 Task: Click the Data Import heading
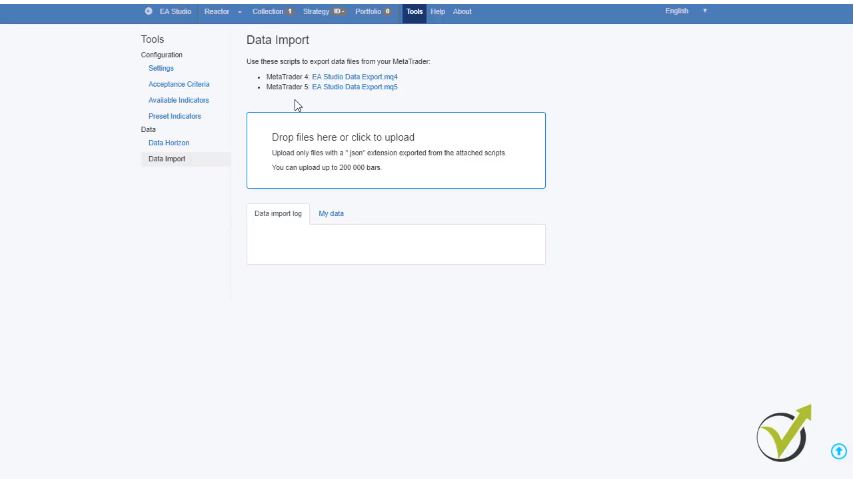click(278, 40)
